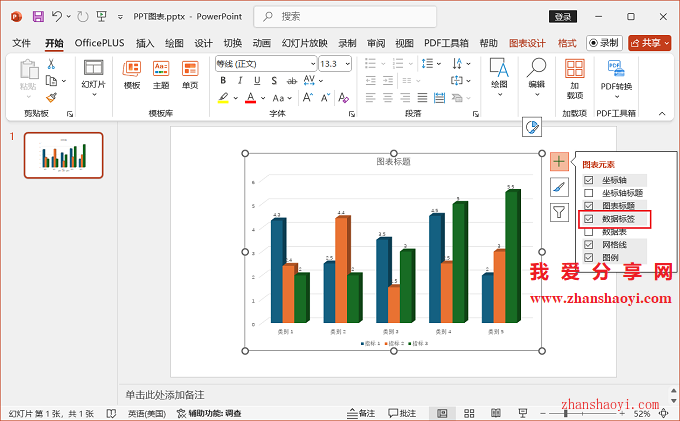Click the zoom slider handle
The image size is (680, 421).
click(x=565, y=413)
